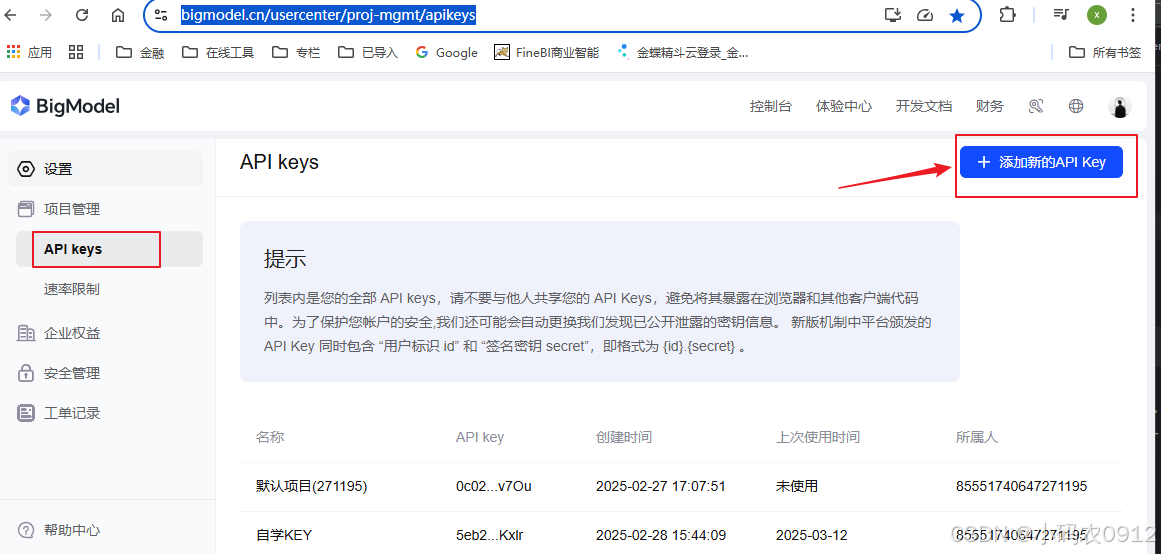Click creation time 2025-02-27 17:07:51
1161x554 pixels.
coord(660,487)
